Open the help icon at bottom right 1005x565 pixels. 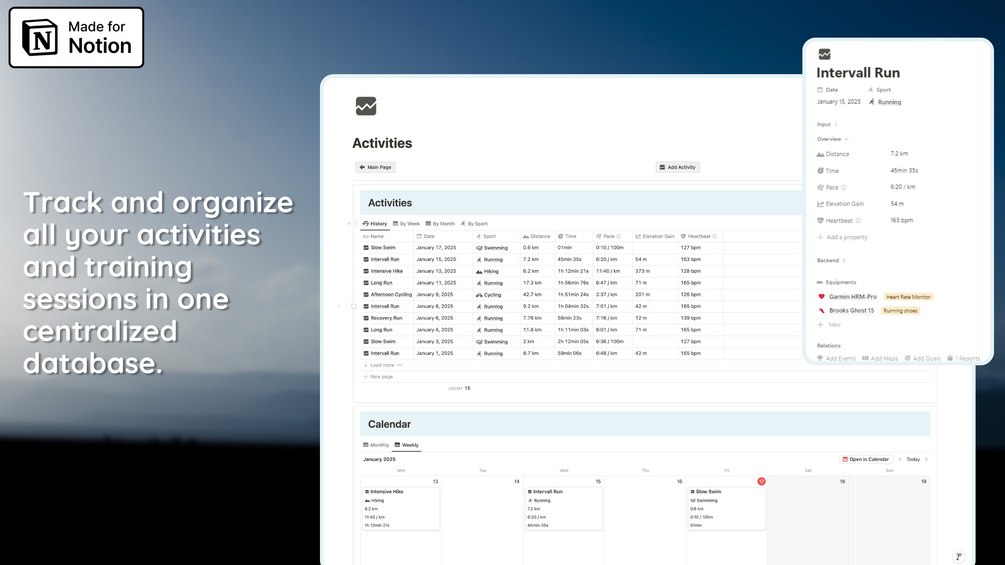pyautogui.click(x=959, y=557)
